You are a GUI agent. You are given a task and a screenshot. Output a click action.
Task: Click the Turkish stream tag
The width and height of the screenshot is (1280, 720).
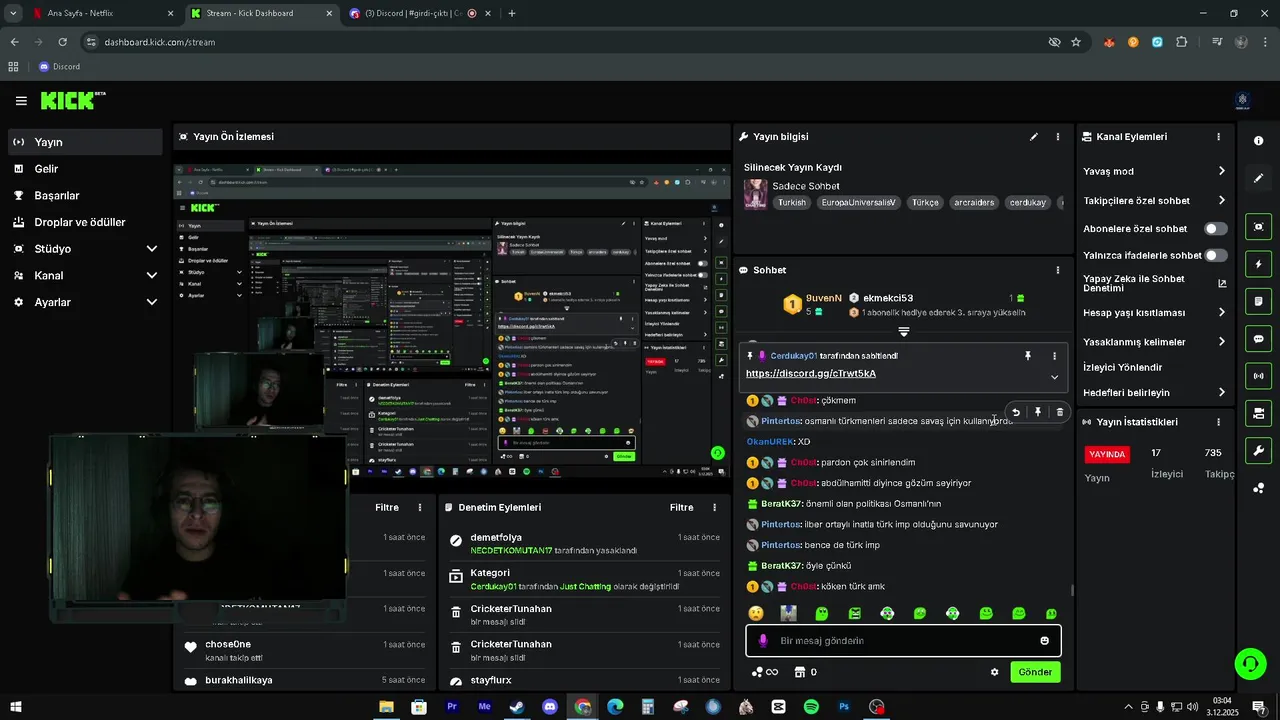click(792, 202)
